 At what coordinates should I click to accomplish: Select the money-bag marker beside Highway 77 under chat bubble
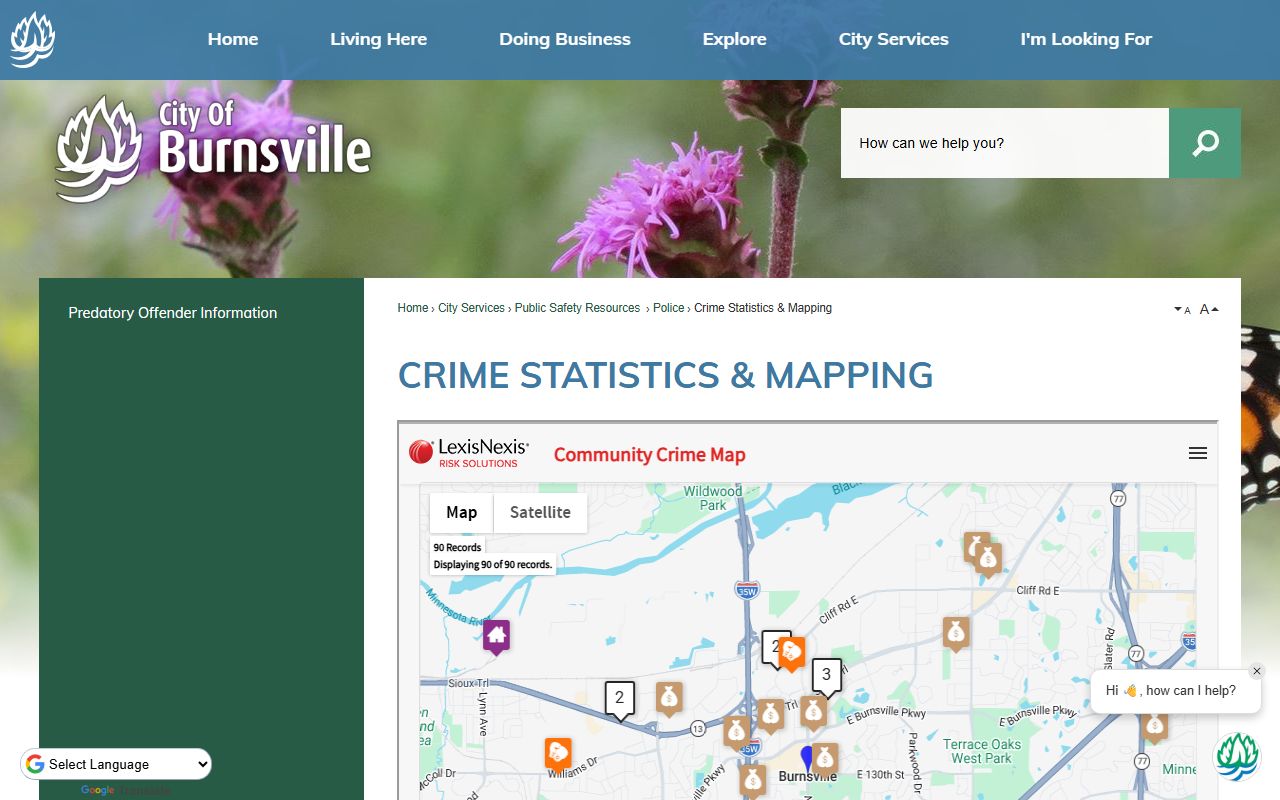[x=1155, y=726]
